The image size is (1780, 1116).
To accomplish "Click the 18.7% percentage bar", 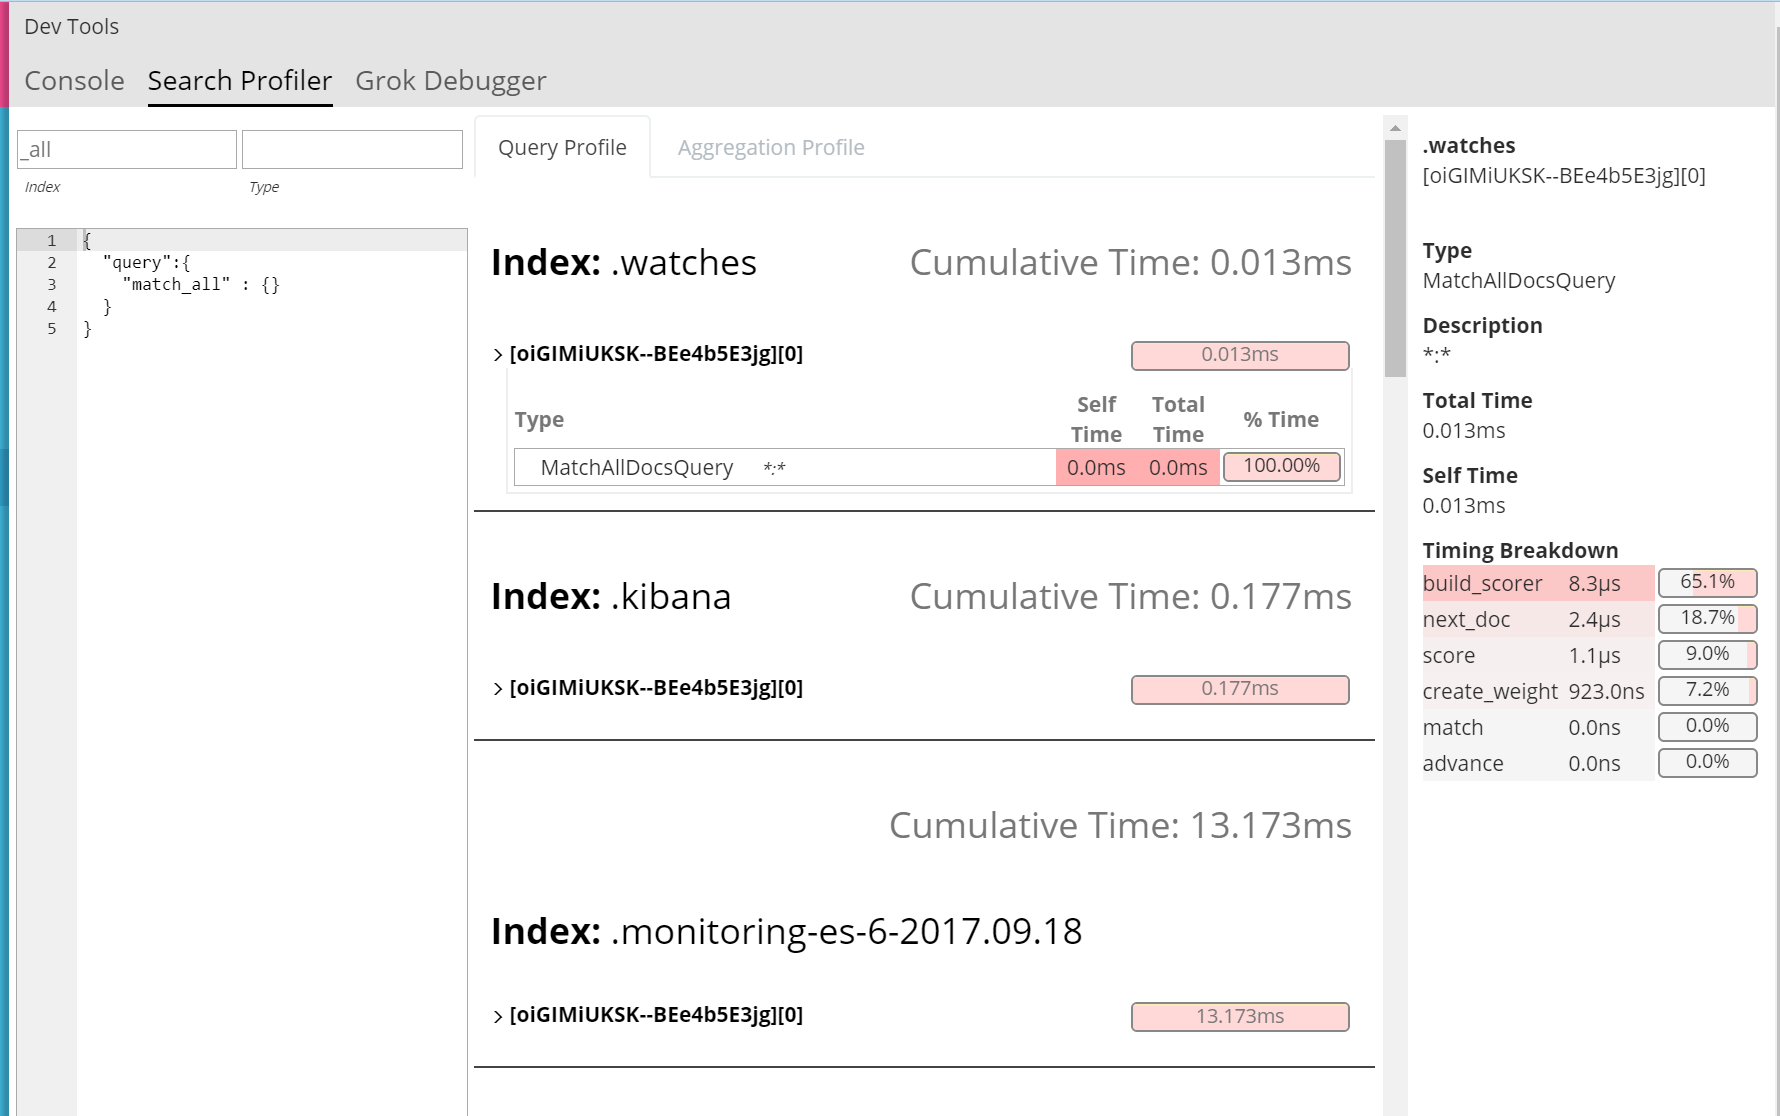I will coord(1707,618).
